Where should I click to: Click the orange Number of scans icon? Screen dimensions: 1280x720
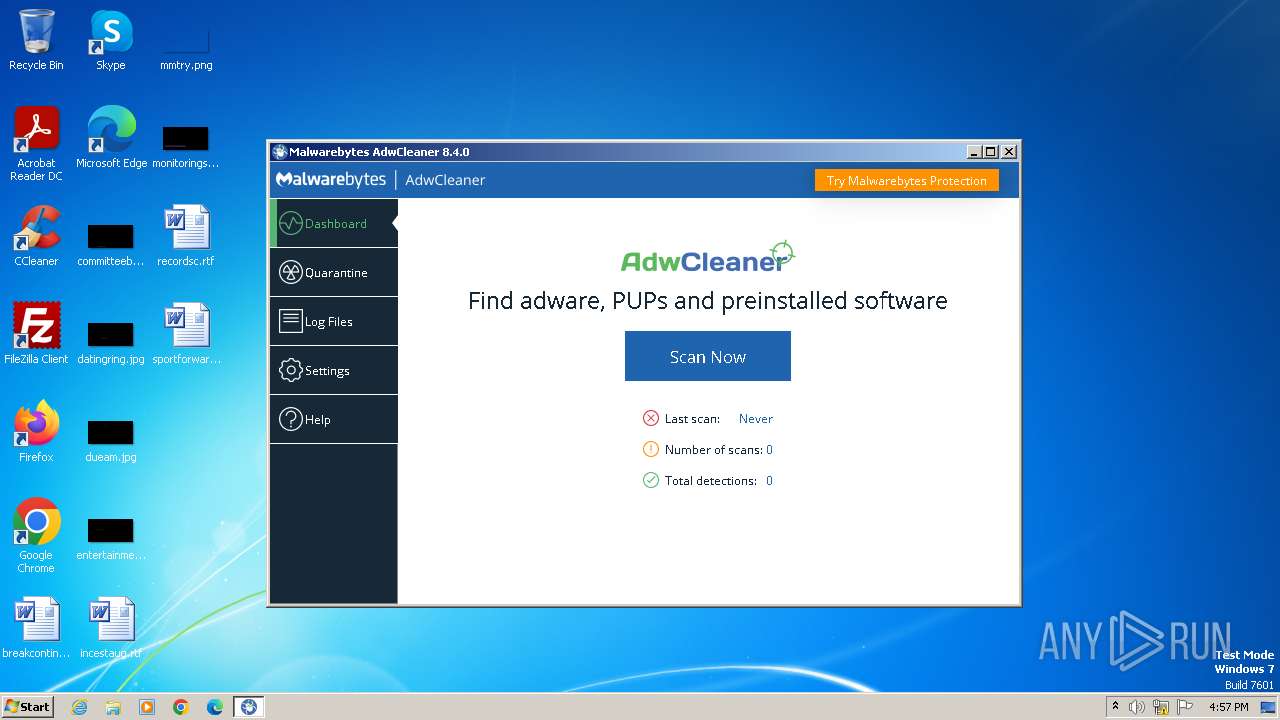pos(651,449)
